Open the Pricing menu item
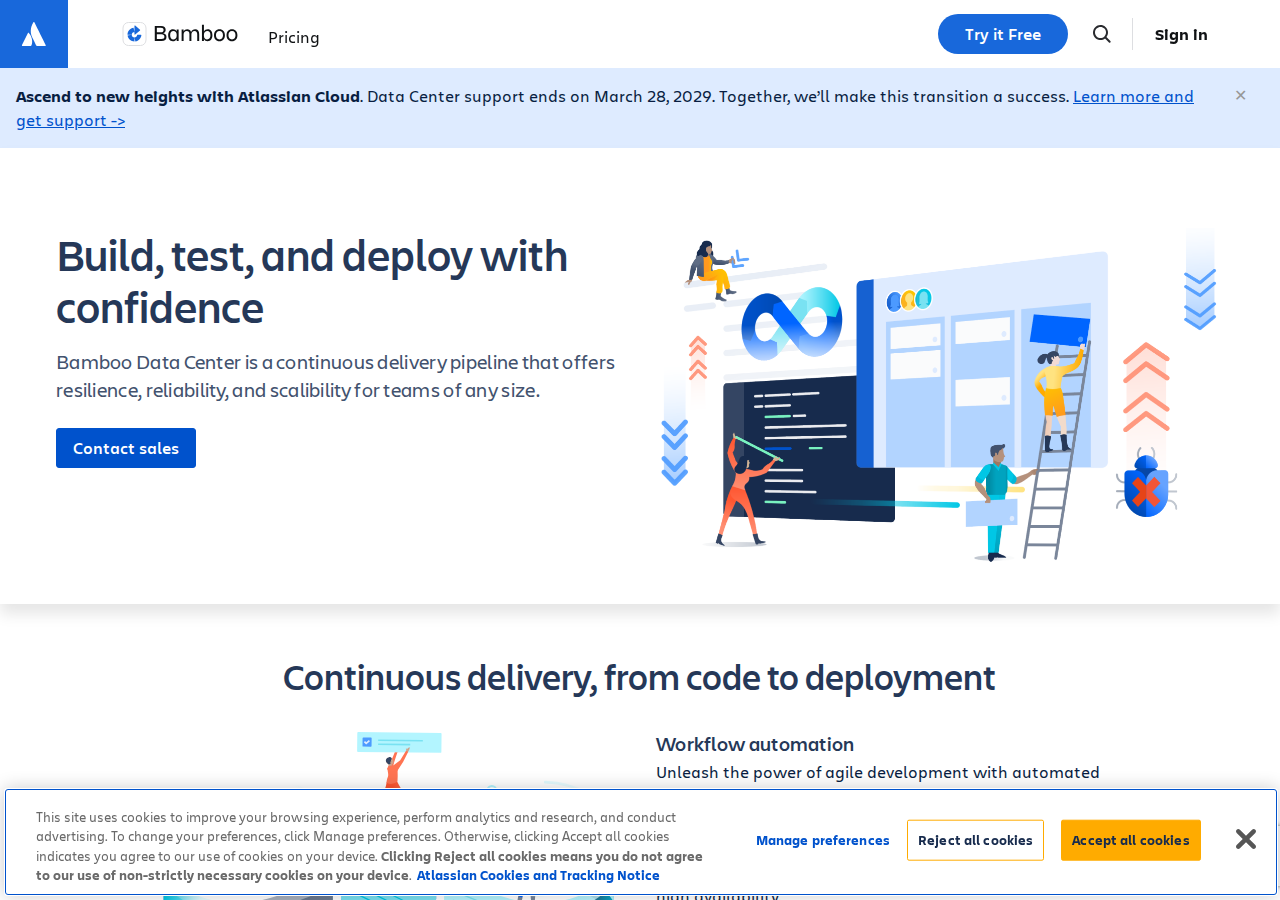Viewport: 1280px width, 900px height. click(294, 37)
